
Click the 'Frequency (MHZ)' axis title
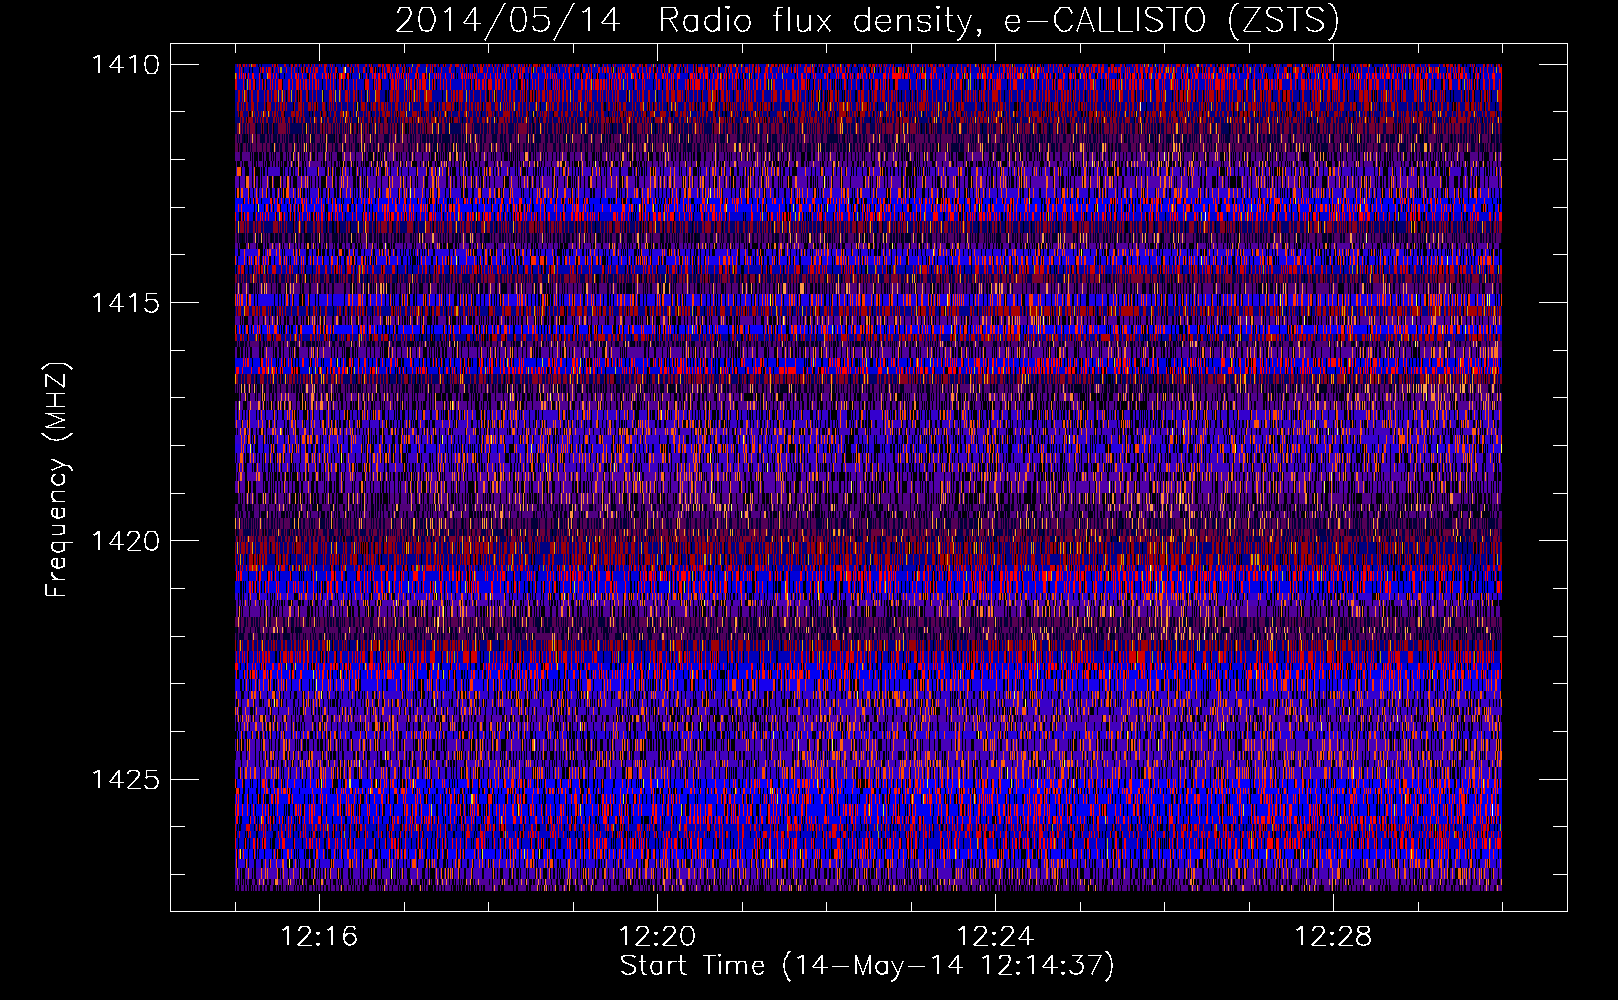(58, 479)
